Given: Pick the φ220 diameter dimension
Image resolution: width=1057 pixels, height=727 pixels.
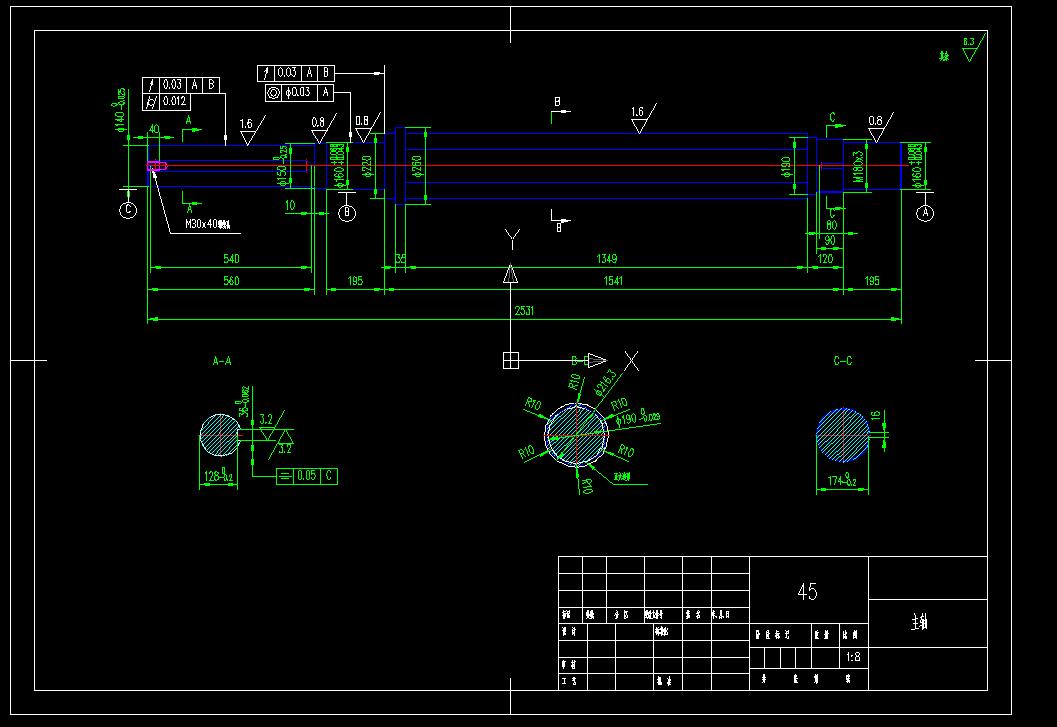Looking at the screenshot, I should point(367,166).
